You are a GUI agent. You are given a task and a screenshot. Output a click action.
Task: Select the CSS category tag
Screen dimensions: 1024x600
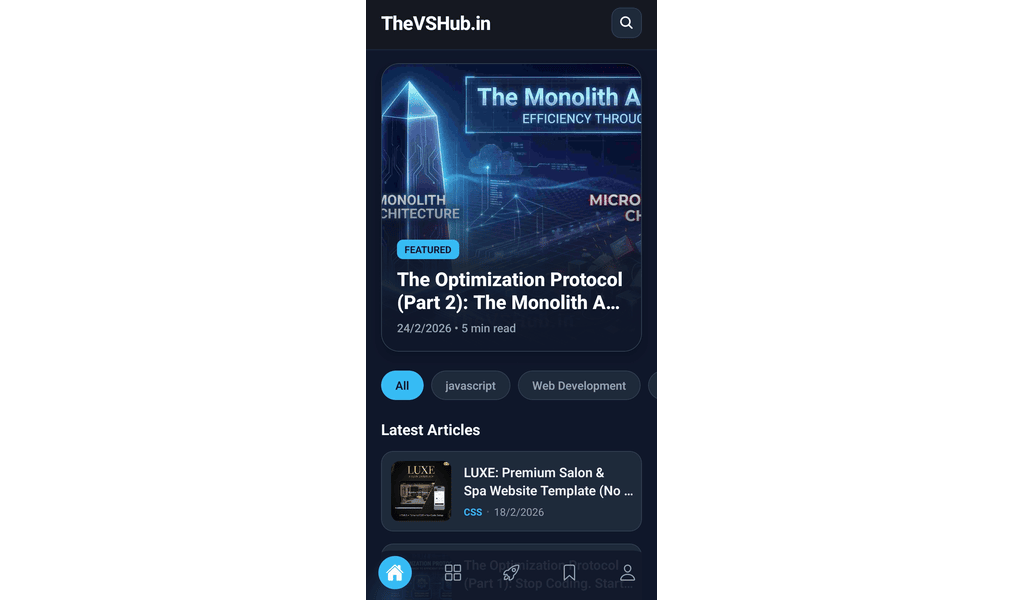(x=473, y=513)
